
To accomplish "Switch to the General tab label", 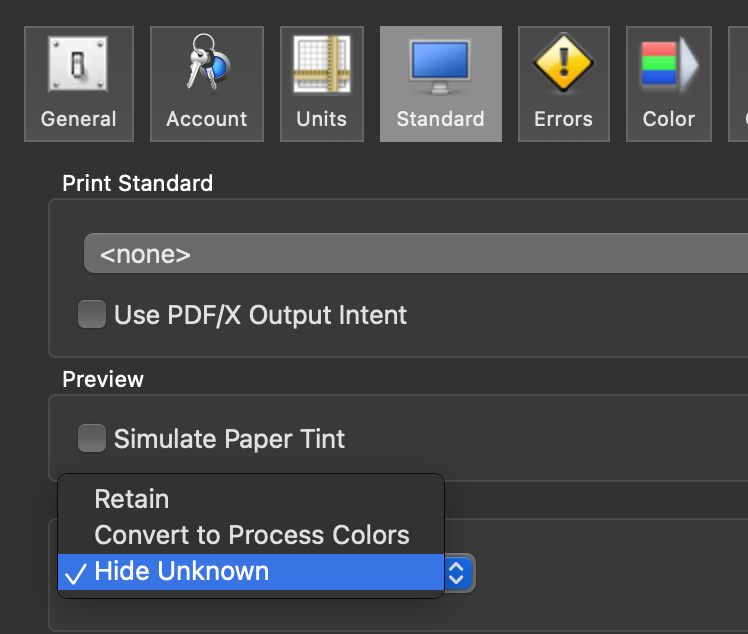I will (79, 119).
